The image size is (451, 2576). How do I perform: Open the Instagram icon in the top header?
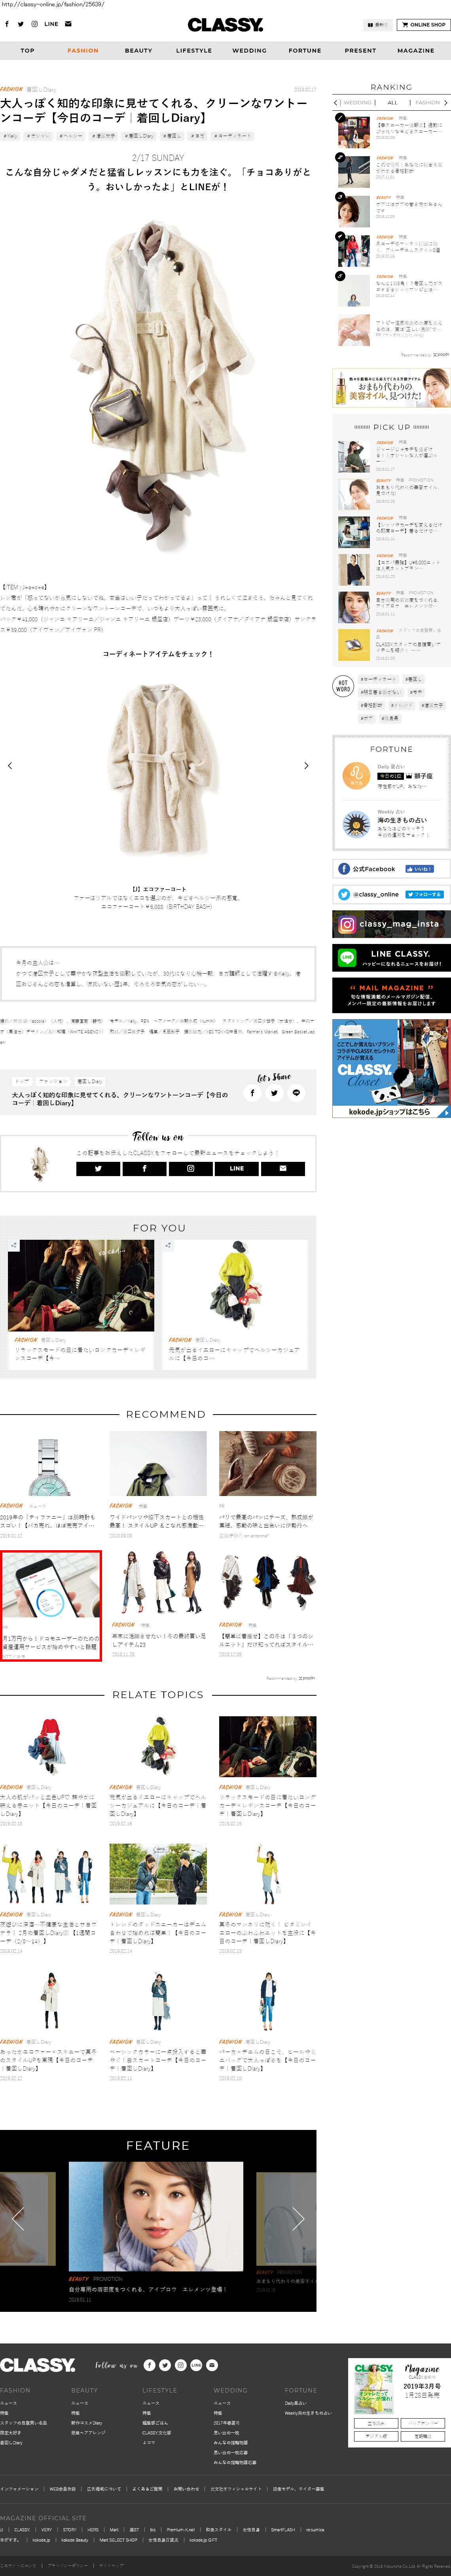point(34,24)
